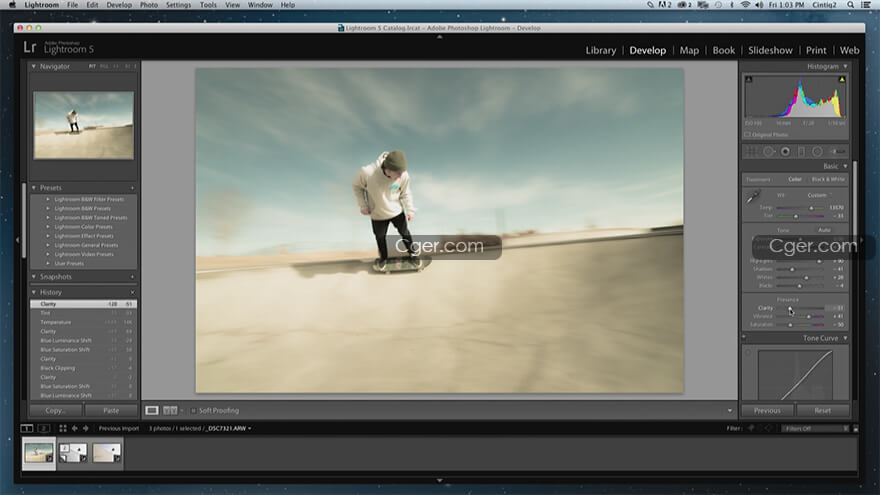Viewport: 880px width, 495px height.
Task: Choose Black & White treatment
Action: pos(828,179)
